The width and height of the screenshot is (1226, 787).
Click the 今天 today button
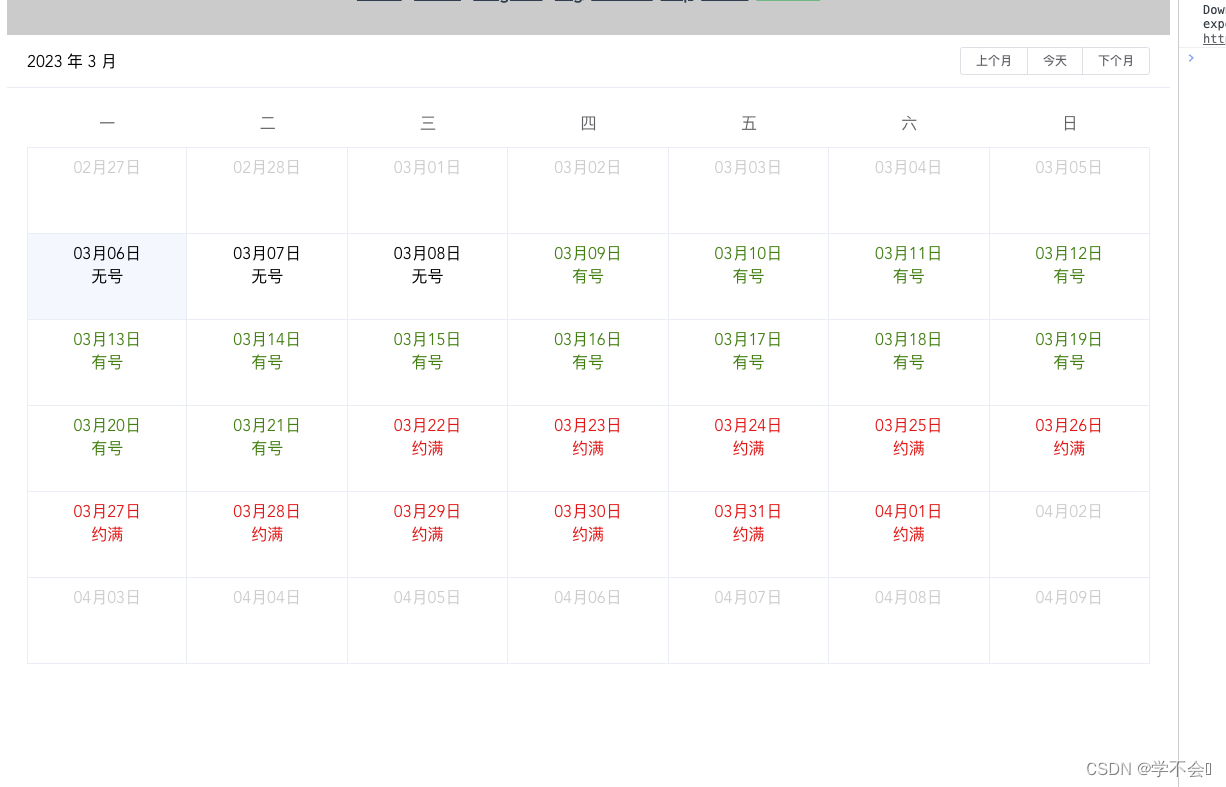tap(1054, 61)
